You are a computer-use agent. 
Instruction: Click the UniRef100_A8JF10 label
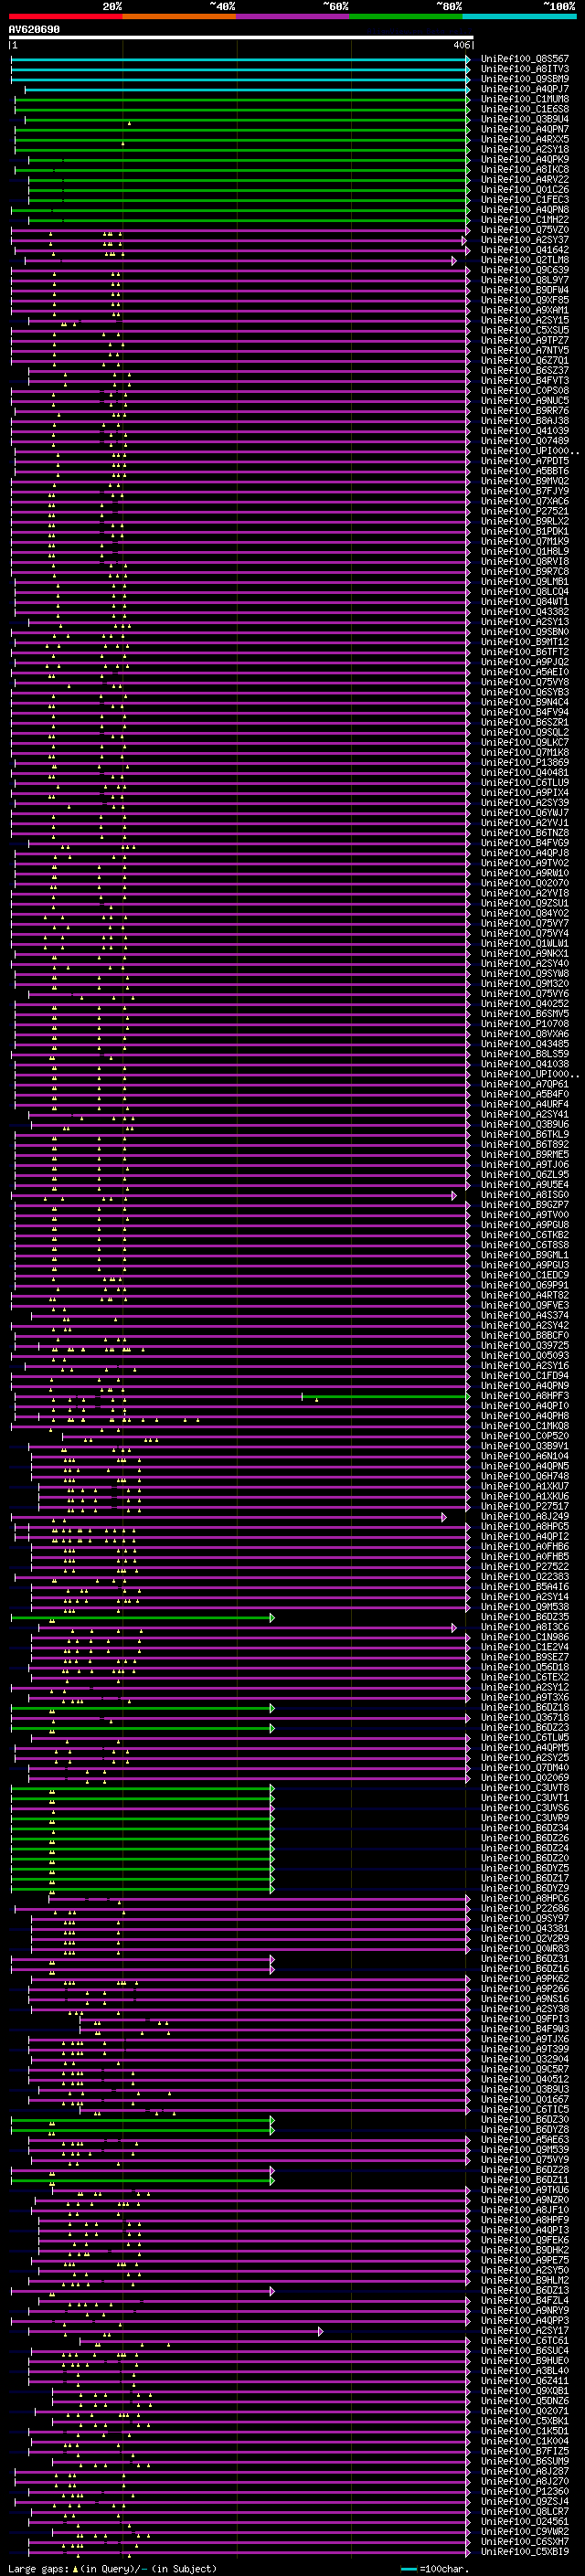click(x=525, y=2210)
